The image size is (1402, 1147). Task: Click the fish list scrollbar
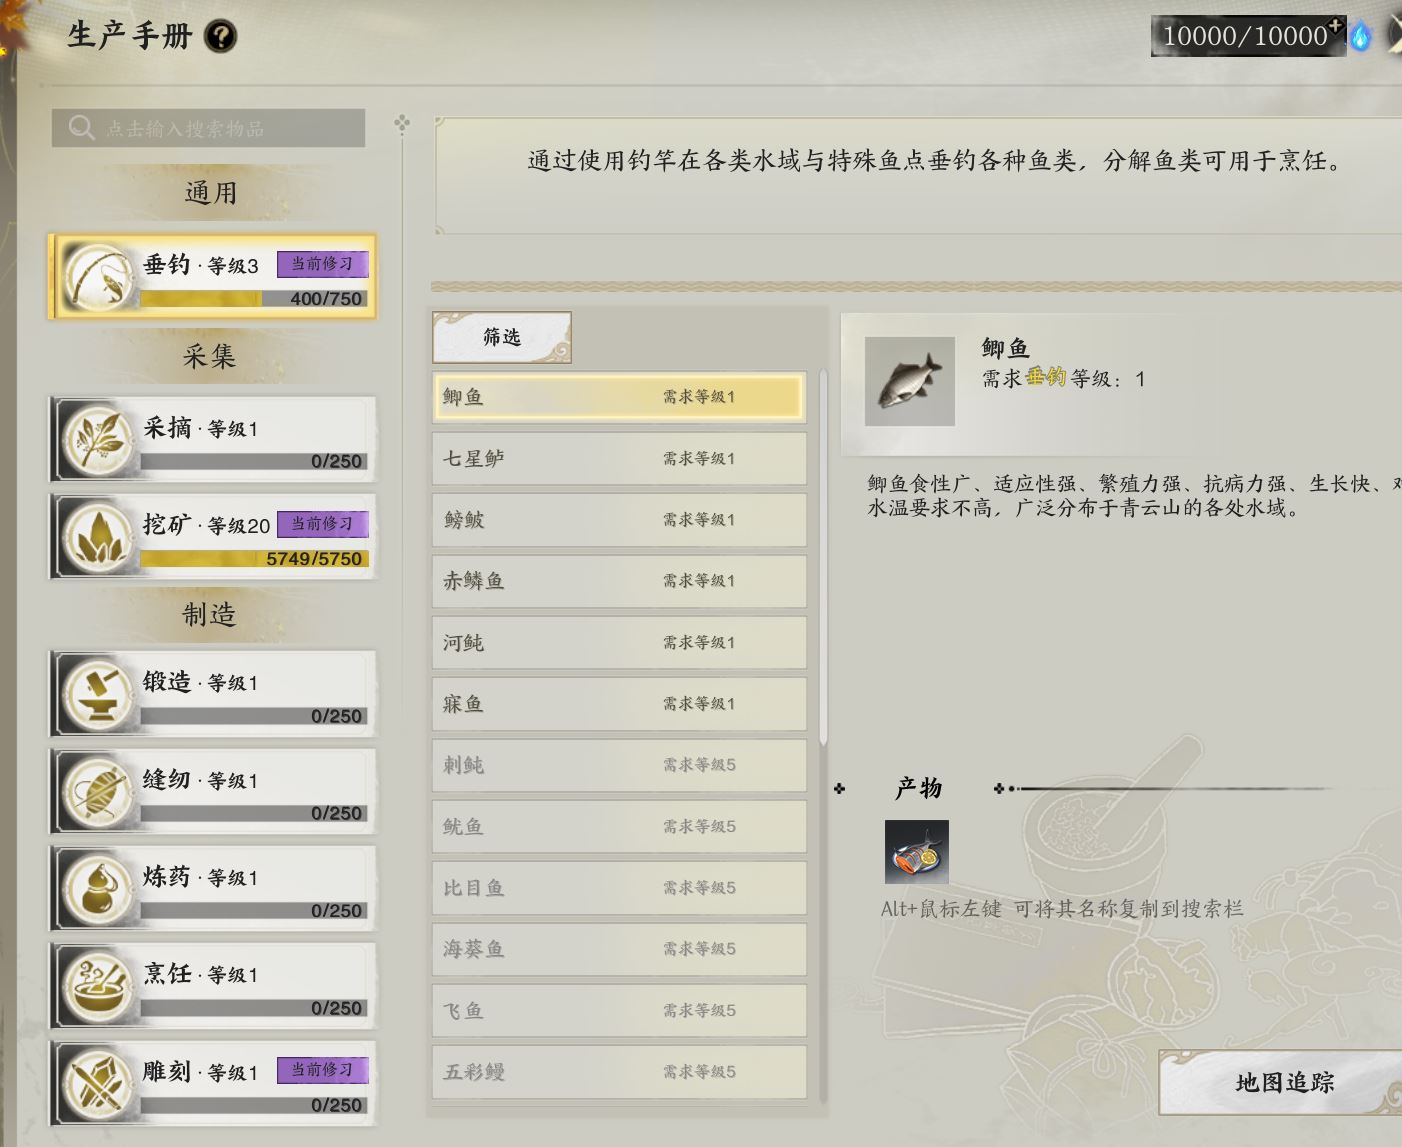pos(823,558)
